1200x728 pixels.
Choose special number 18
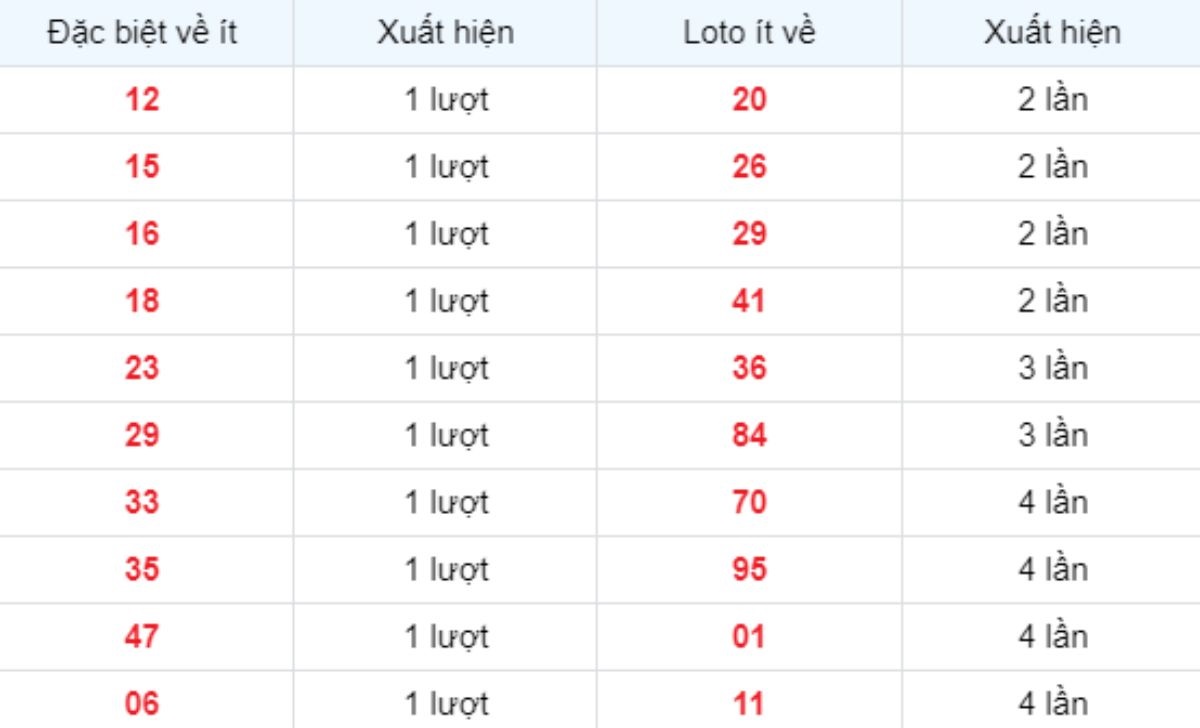tap(142, 300)
